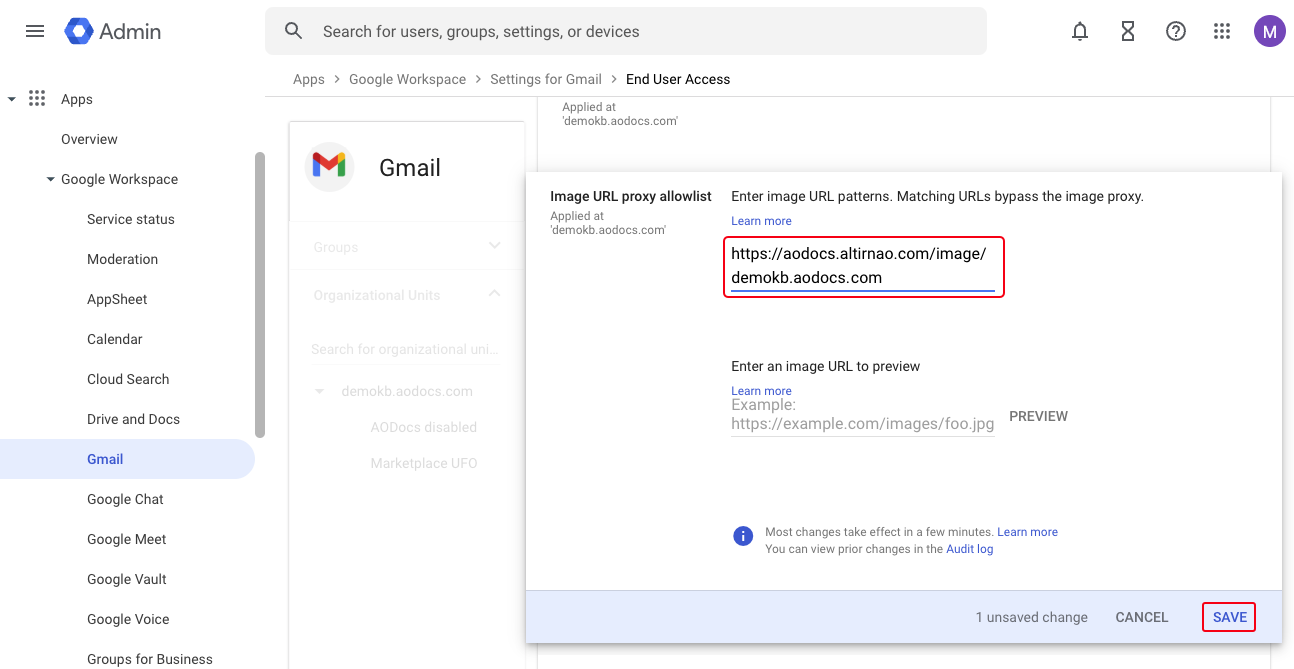The height and width of the screenshot is (669, 1294).
Task: Click the PREVIEW button
Action: tap(1038, 416)
